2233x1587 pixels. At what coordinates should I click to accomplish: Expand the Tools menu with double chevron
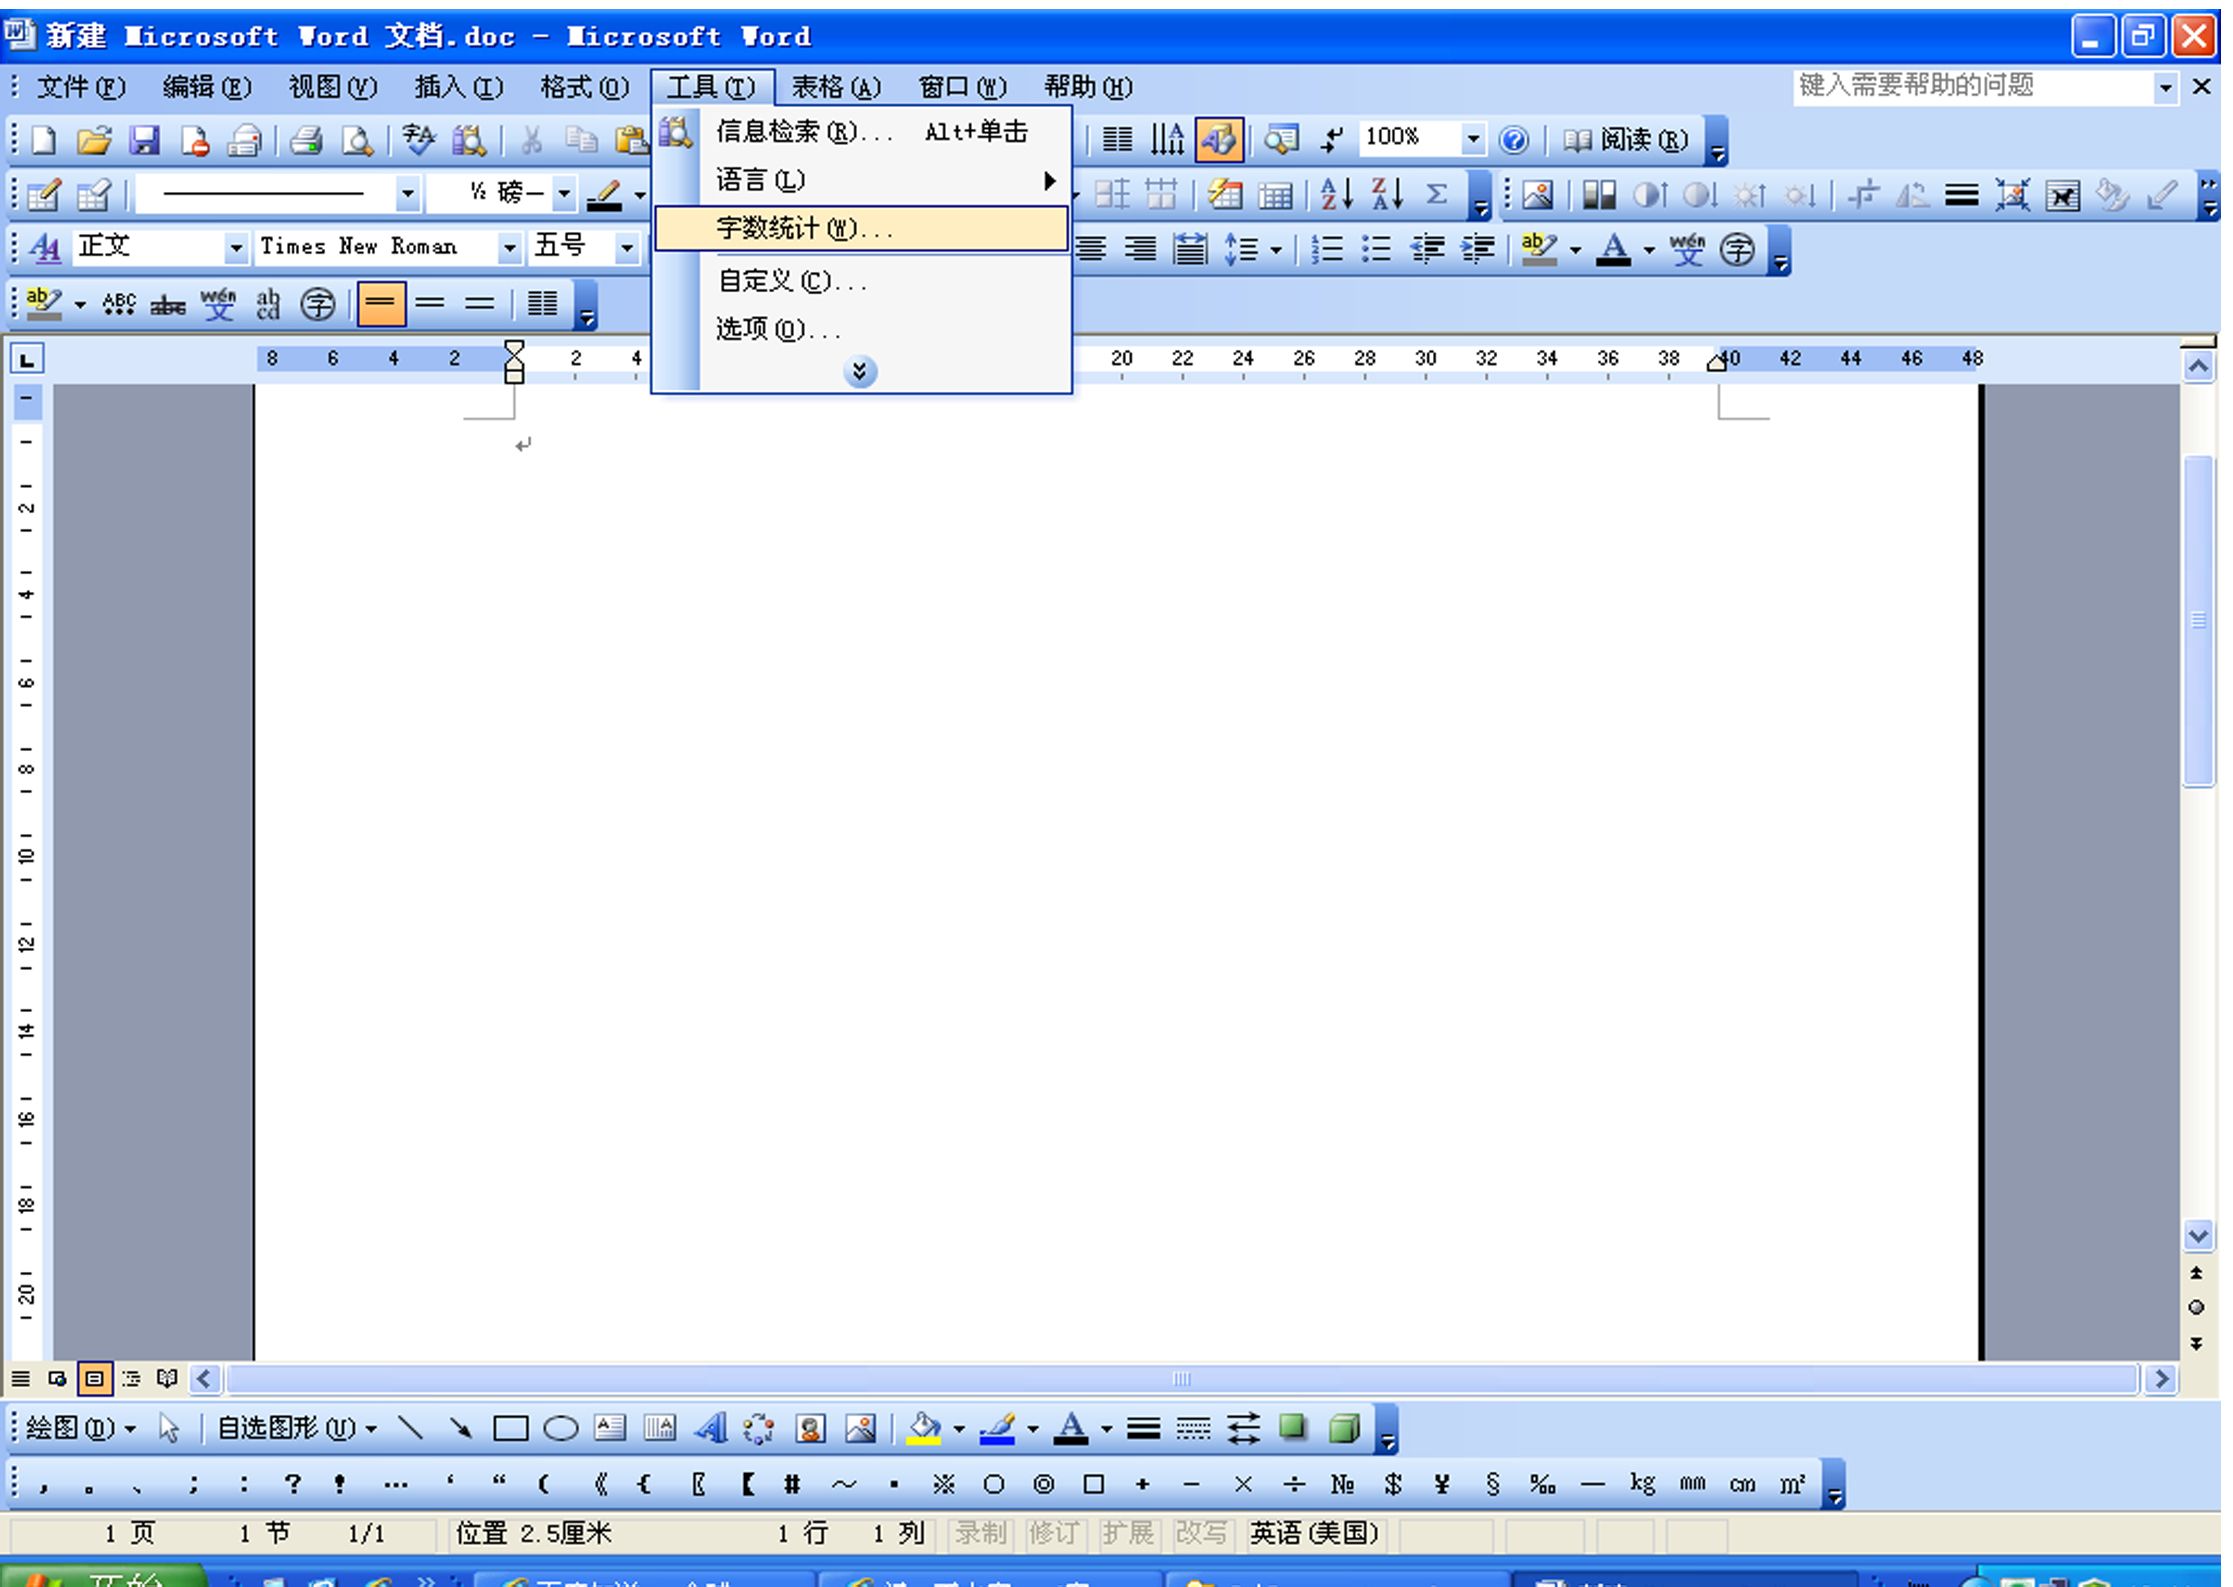pos(859,371)
